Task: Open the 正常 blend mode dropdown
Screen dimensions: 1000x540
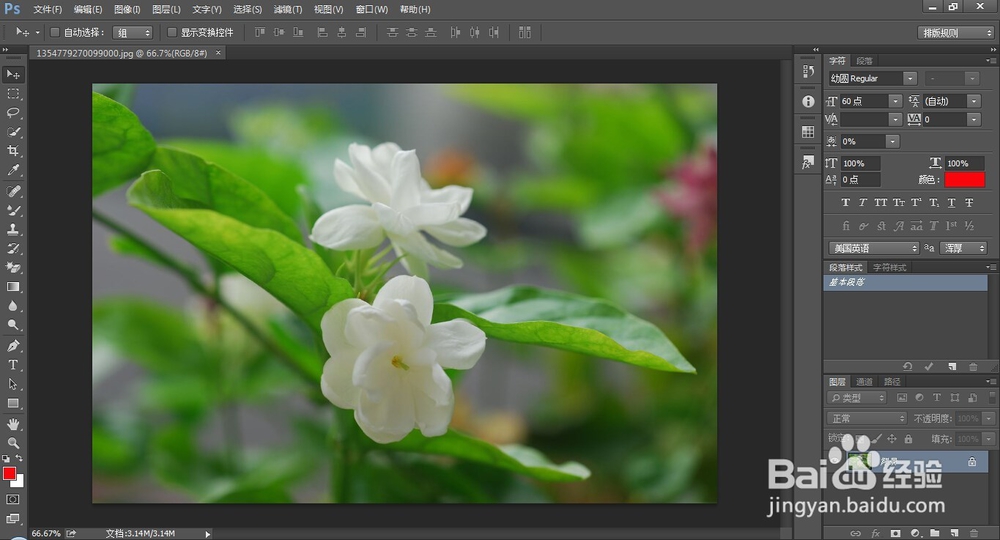Action: click(867, 418)
